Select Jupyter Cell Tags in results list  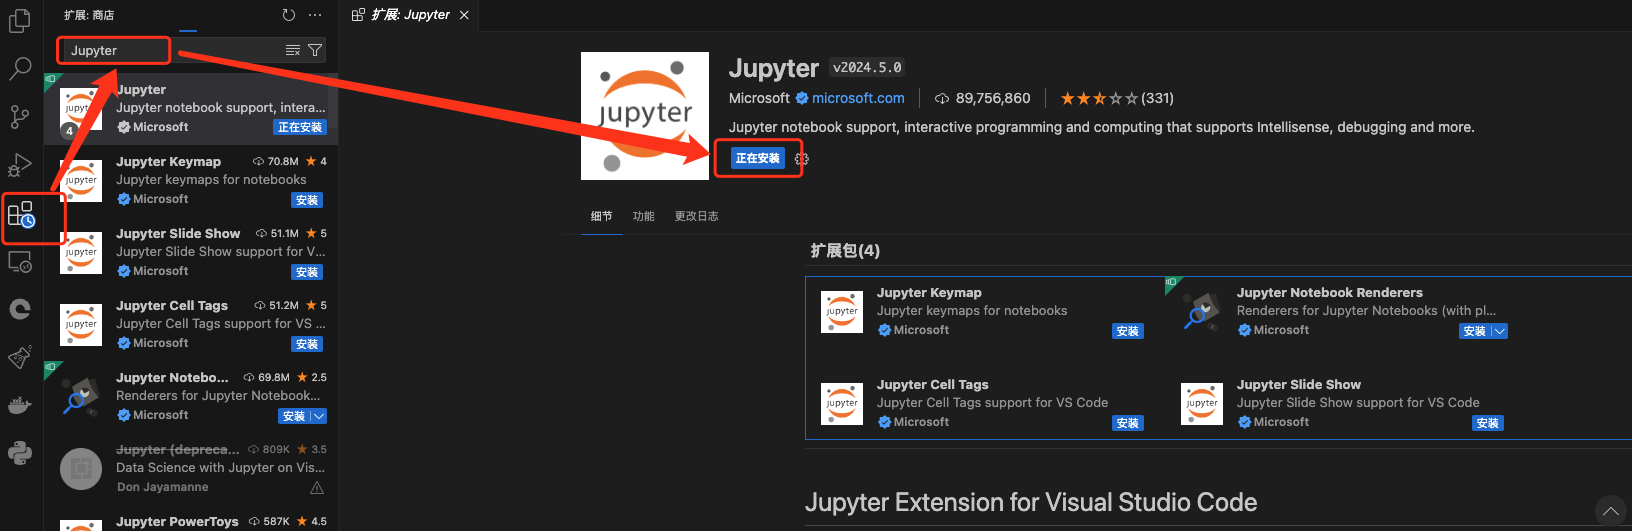[191, 325]
